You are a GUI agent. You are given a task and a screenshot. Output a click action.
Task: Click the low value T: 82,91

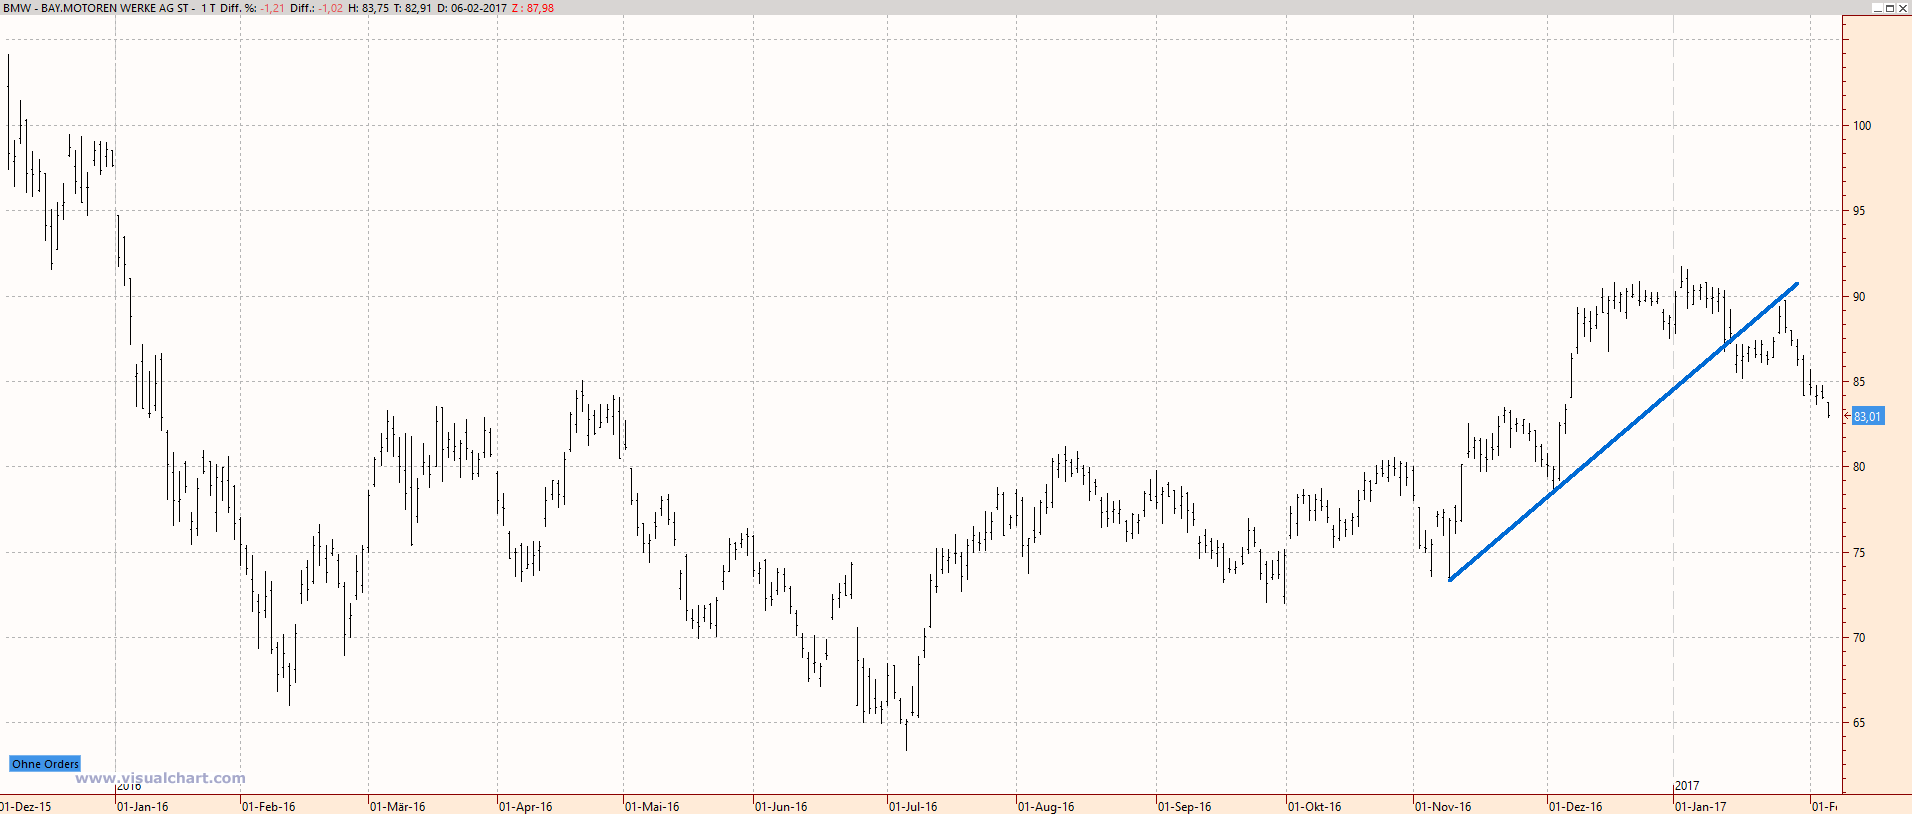(x=413, y=8)
